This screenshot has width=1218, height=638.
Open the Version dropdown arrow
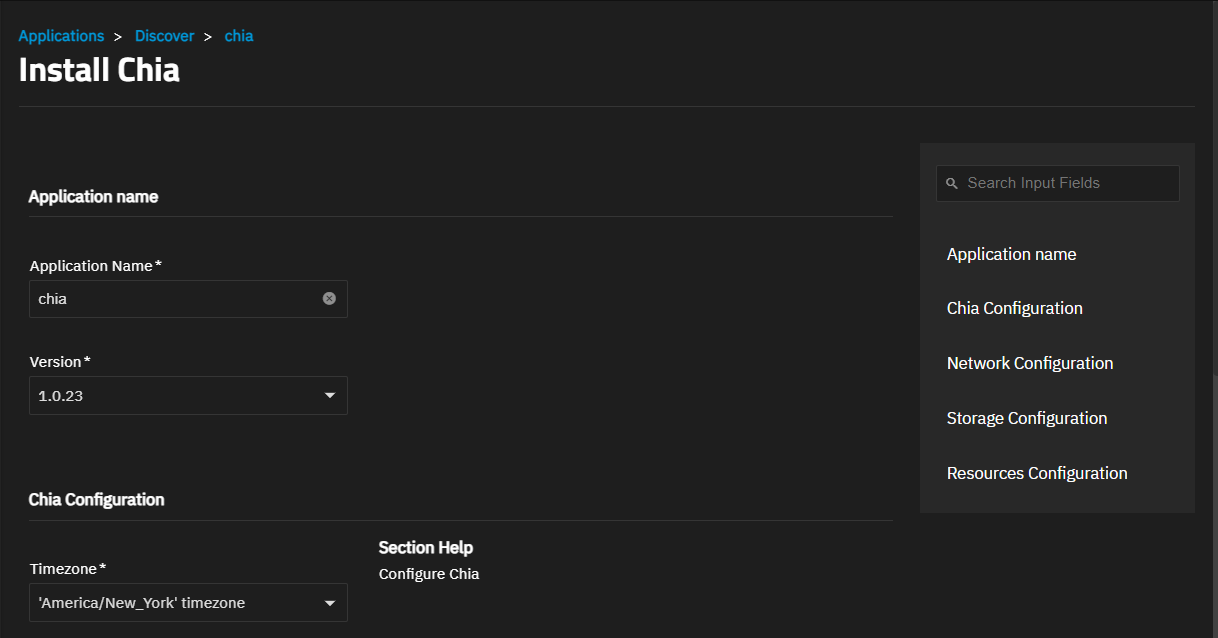coord(330,396)
